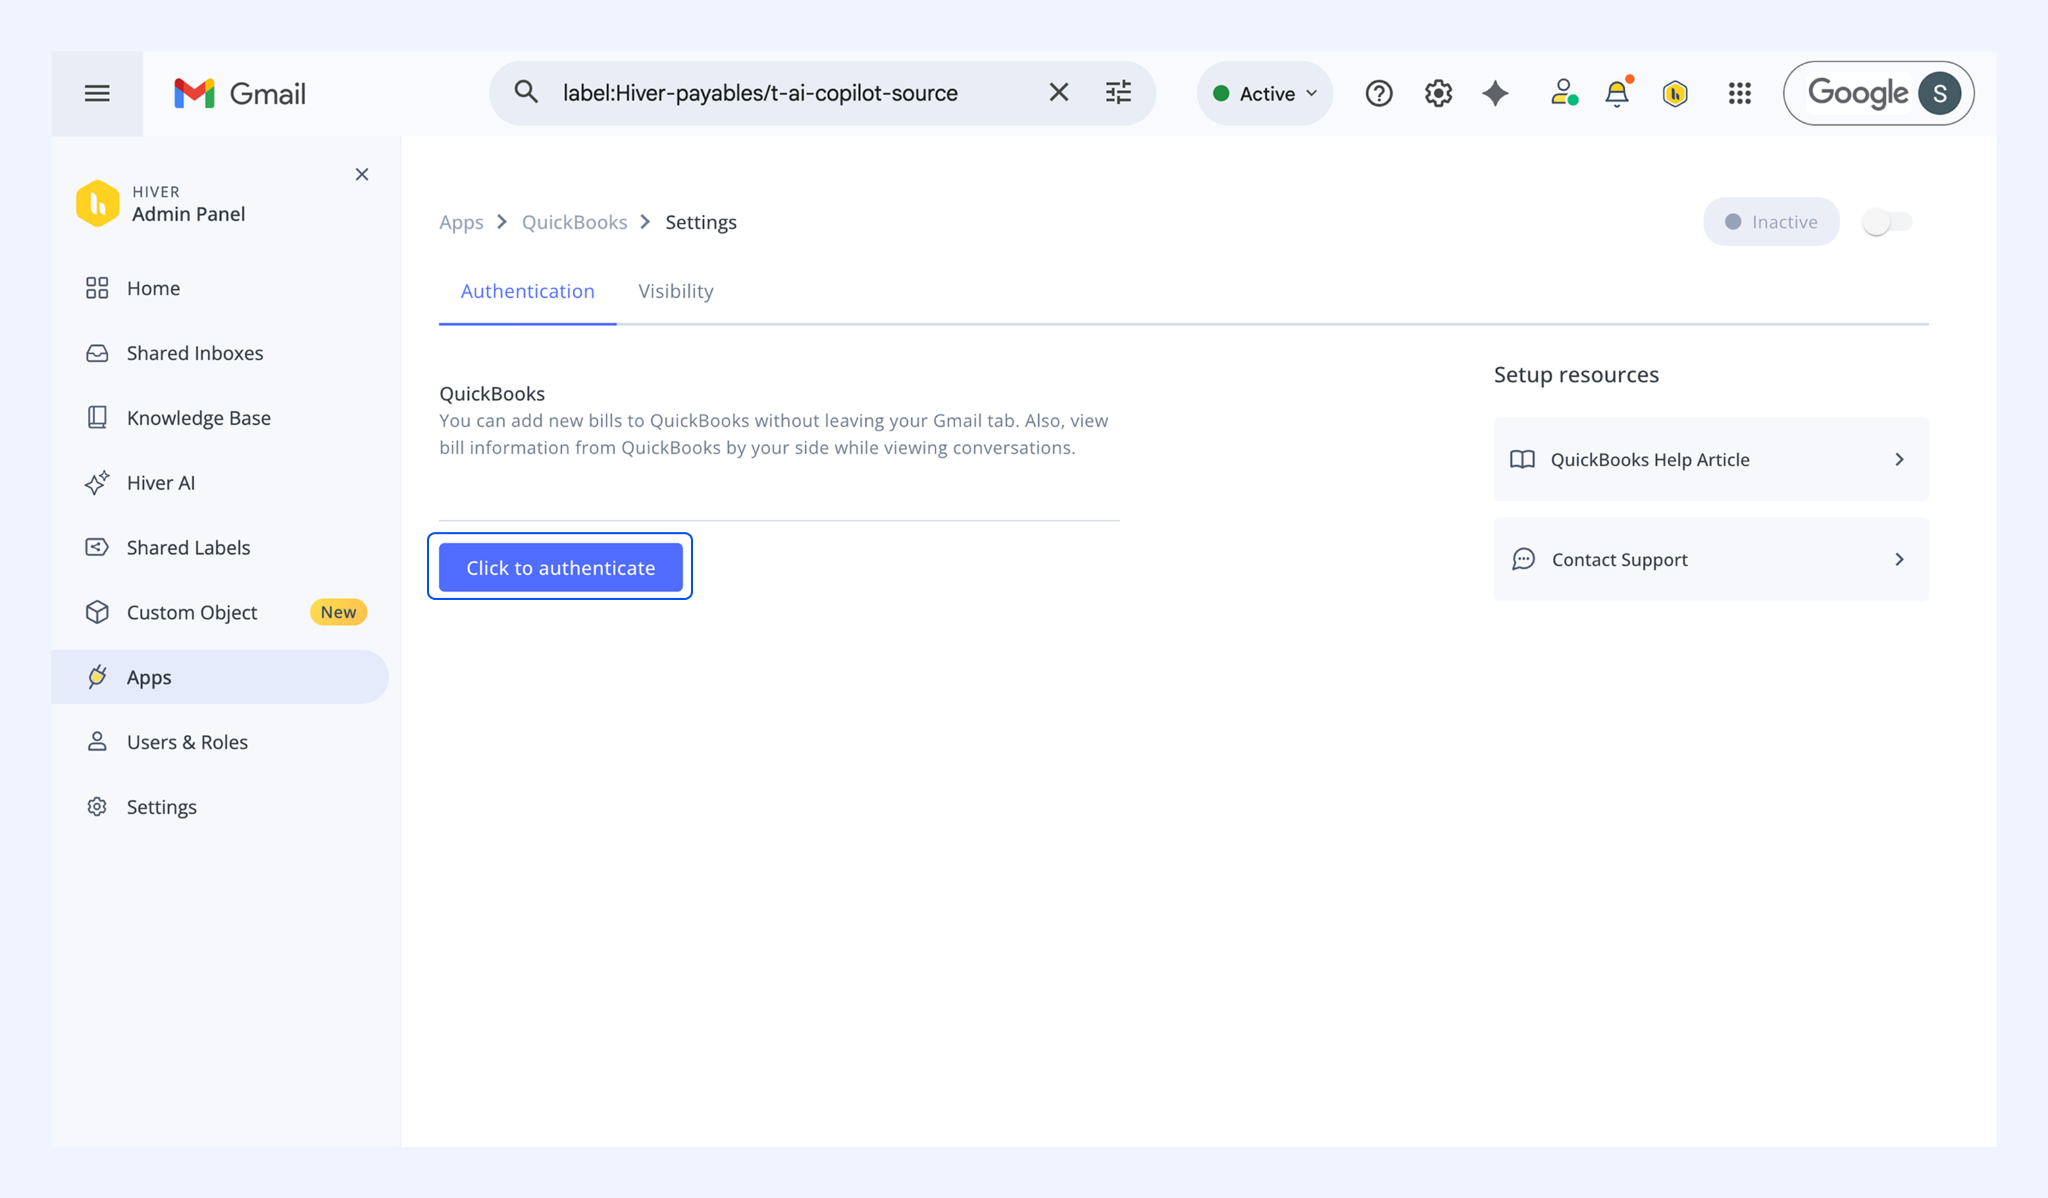Image resolution: width=2048 pixels, height=1198 pixels.
Task: Open Gmail settings gear in the top bar
Action: click(1438, 93)
